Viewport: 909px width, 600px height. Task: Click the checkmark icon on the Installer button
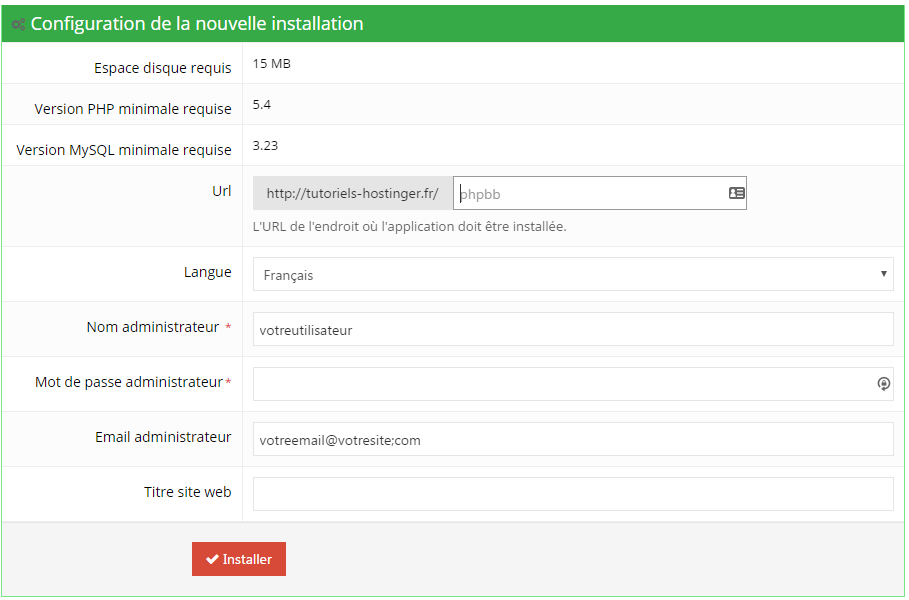tap(212, 559)
